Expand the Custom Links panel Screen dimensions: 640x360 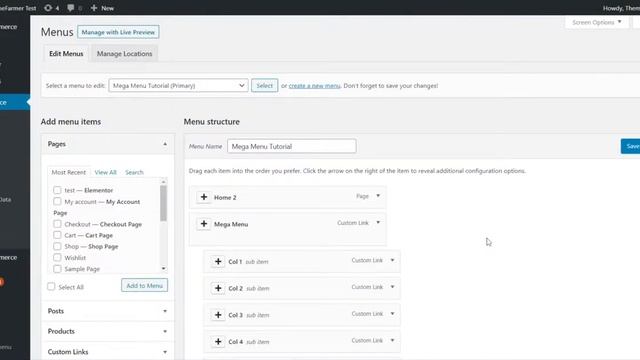click(x=165, y=352)
